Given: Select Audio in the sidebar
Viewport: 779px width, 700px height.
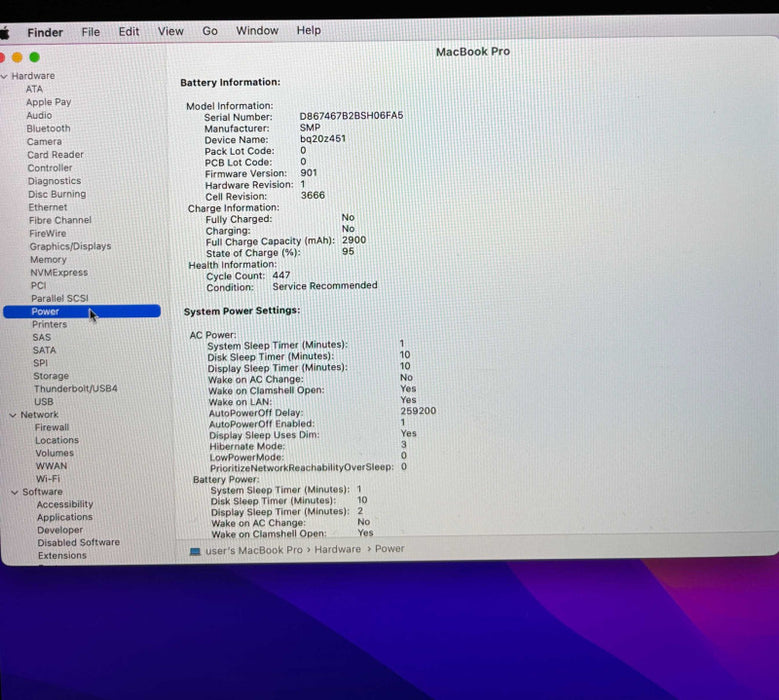Looking at the screenshot, I should tap(39, 115).
